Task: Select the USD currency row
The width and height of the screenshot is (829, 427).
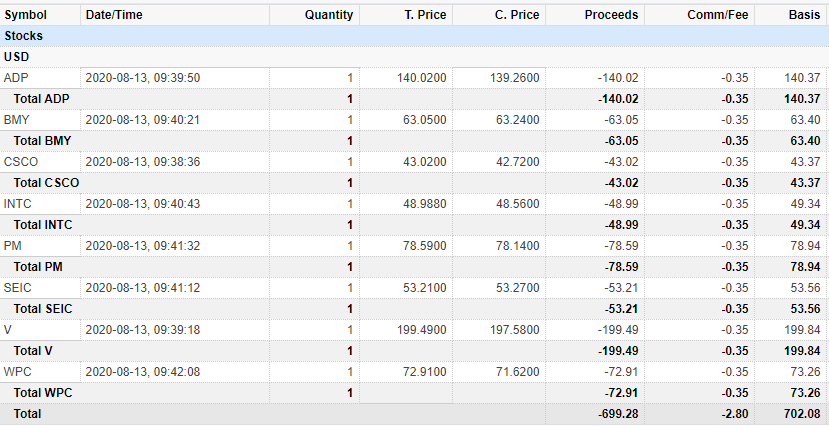Action: click(x=414, y=57)
